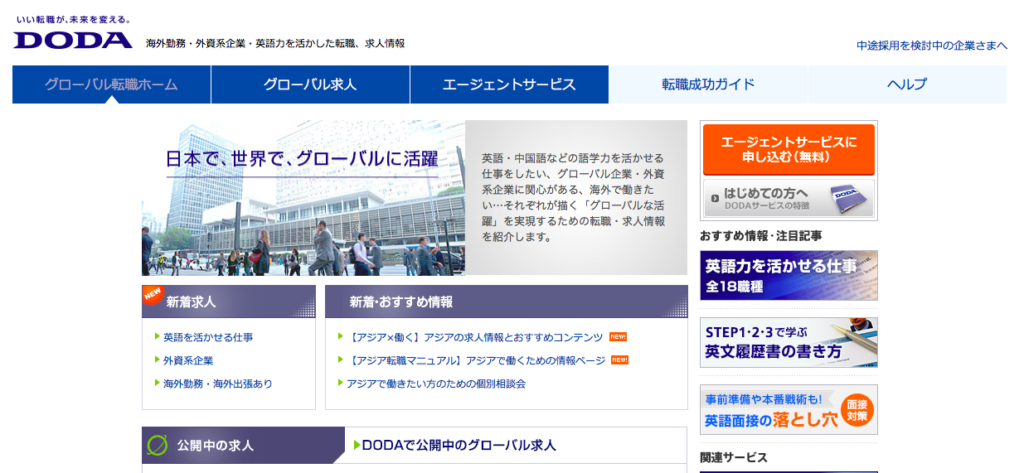
Task: Open 海外勤務・海外出張あり link
Action: (217, 383)
